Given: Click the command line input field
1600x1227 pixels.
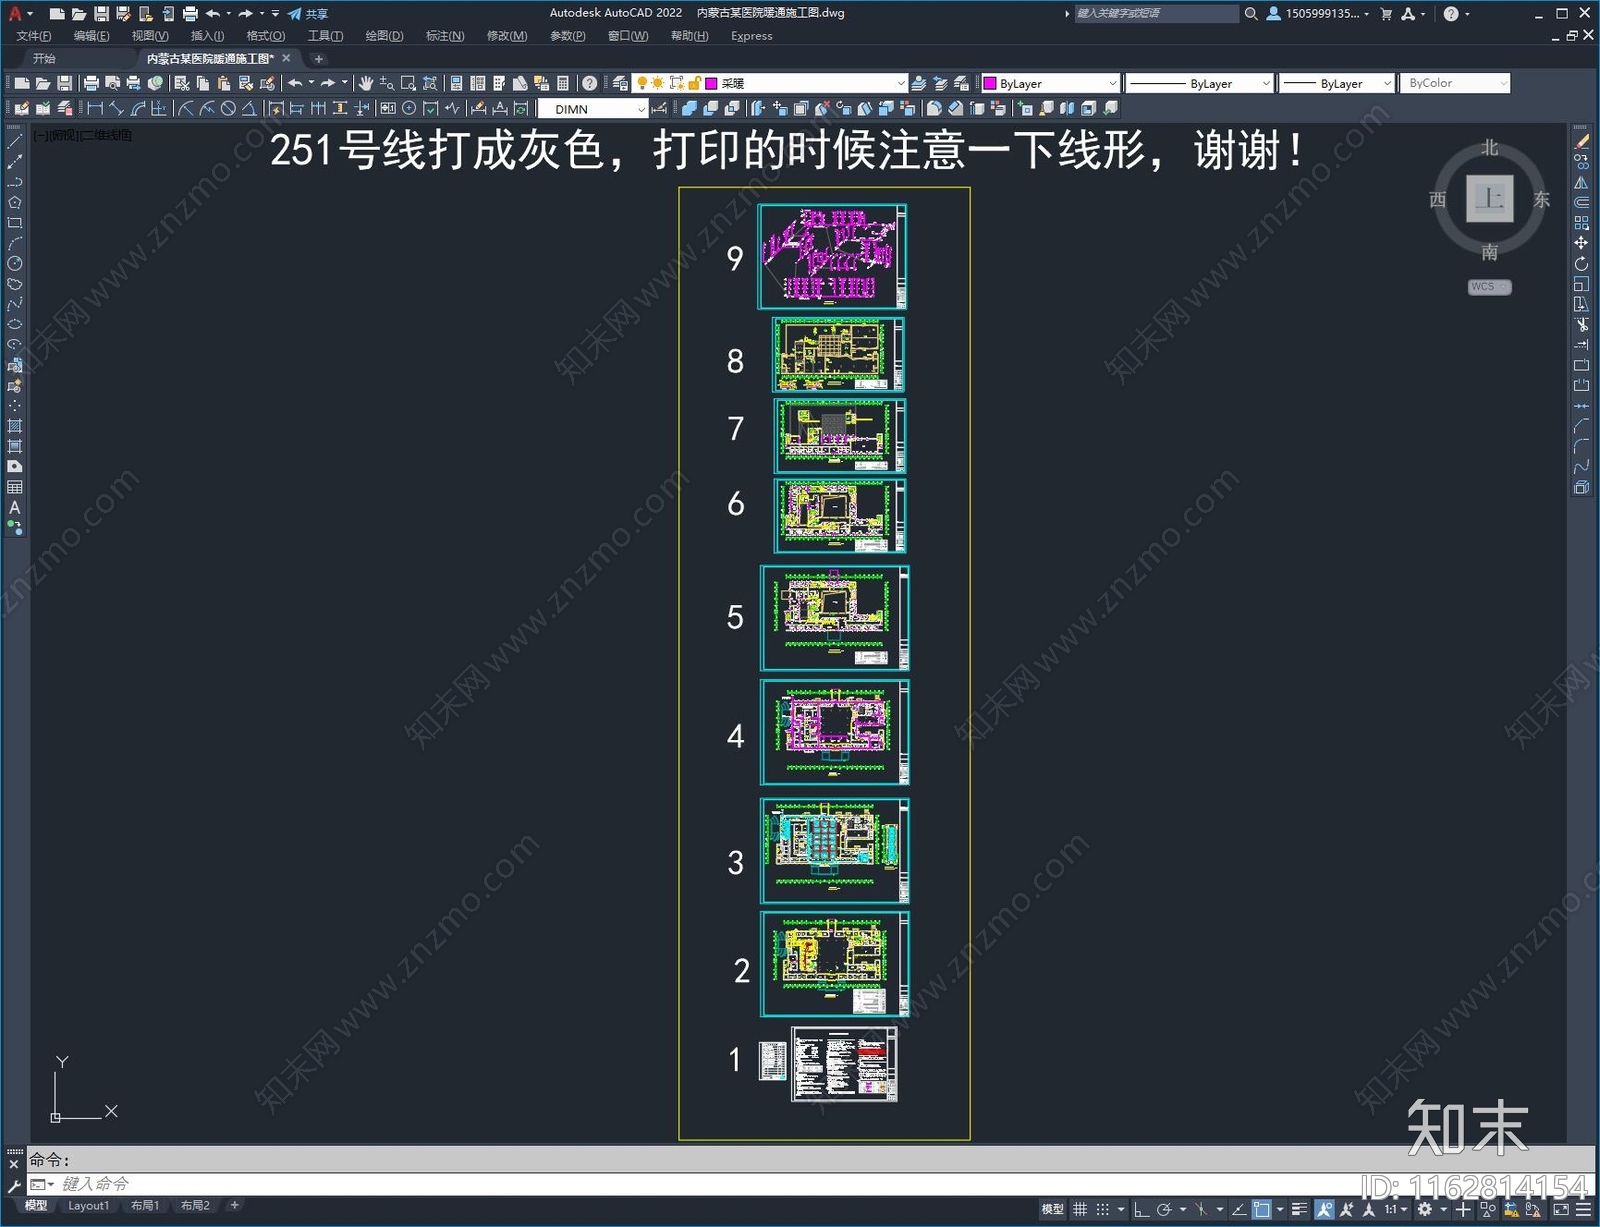Looking at the screenshot, I should click(x=810, y=1184).
